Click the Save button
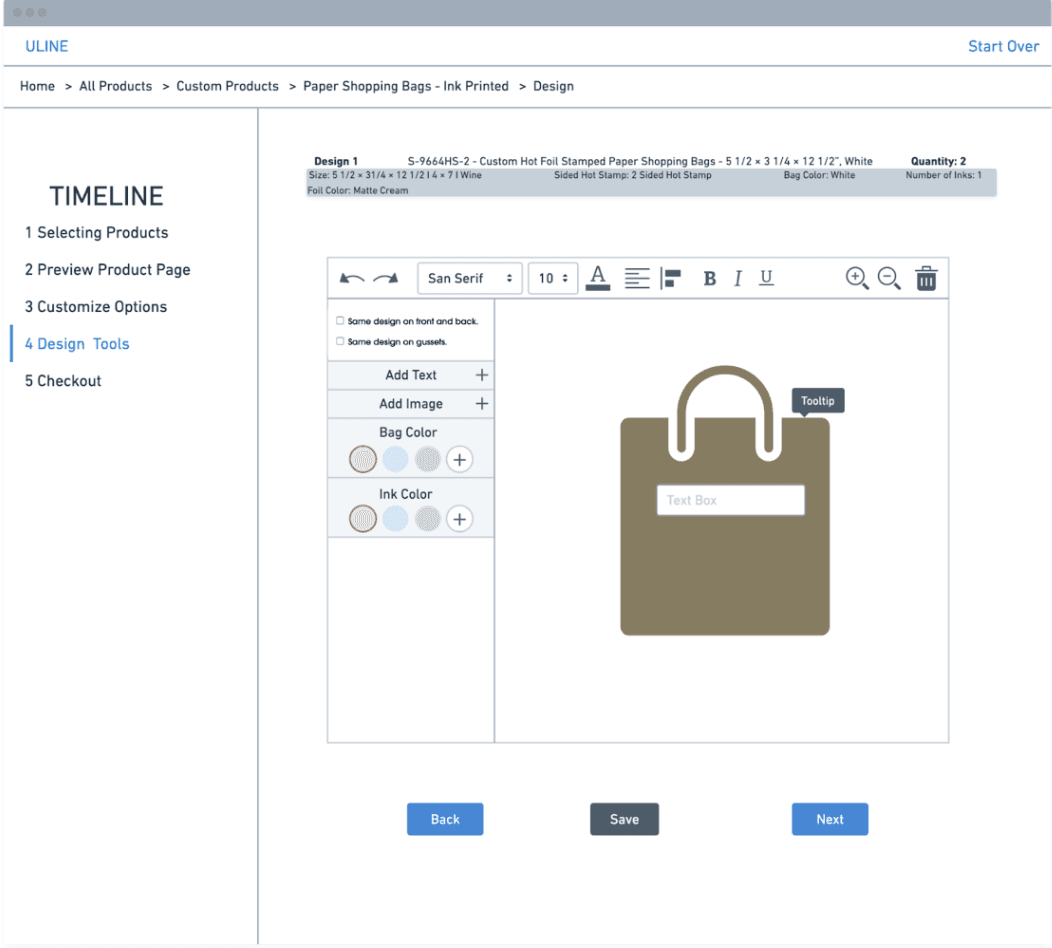Image resolution: width=1052 pixels, height=948 pixels. click(625, 819)
